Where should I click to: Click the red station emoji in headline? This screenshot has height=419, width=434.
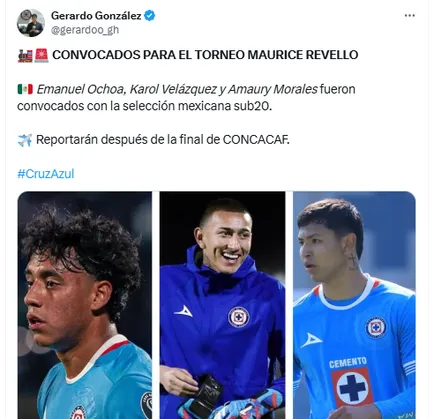tap(41, 55)
